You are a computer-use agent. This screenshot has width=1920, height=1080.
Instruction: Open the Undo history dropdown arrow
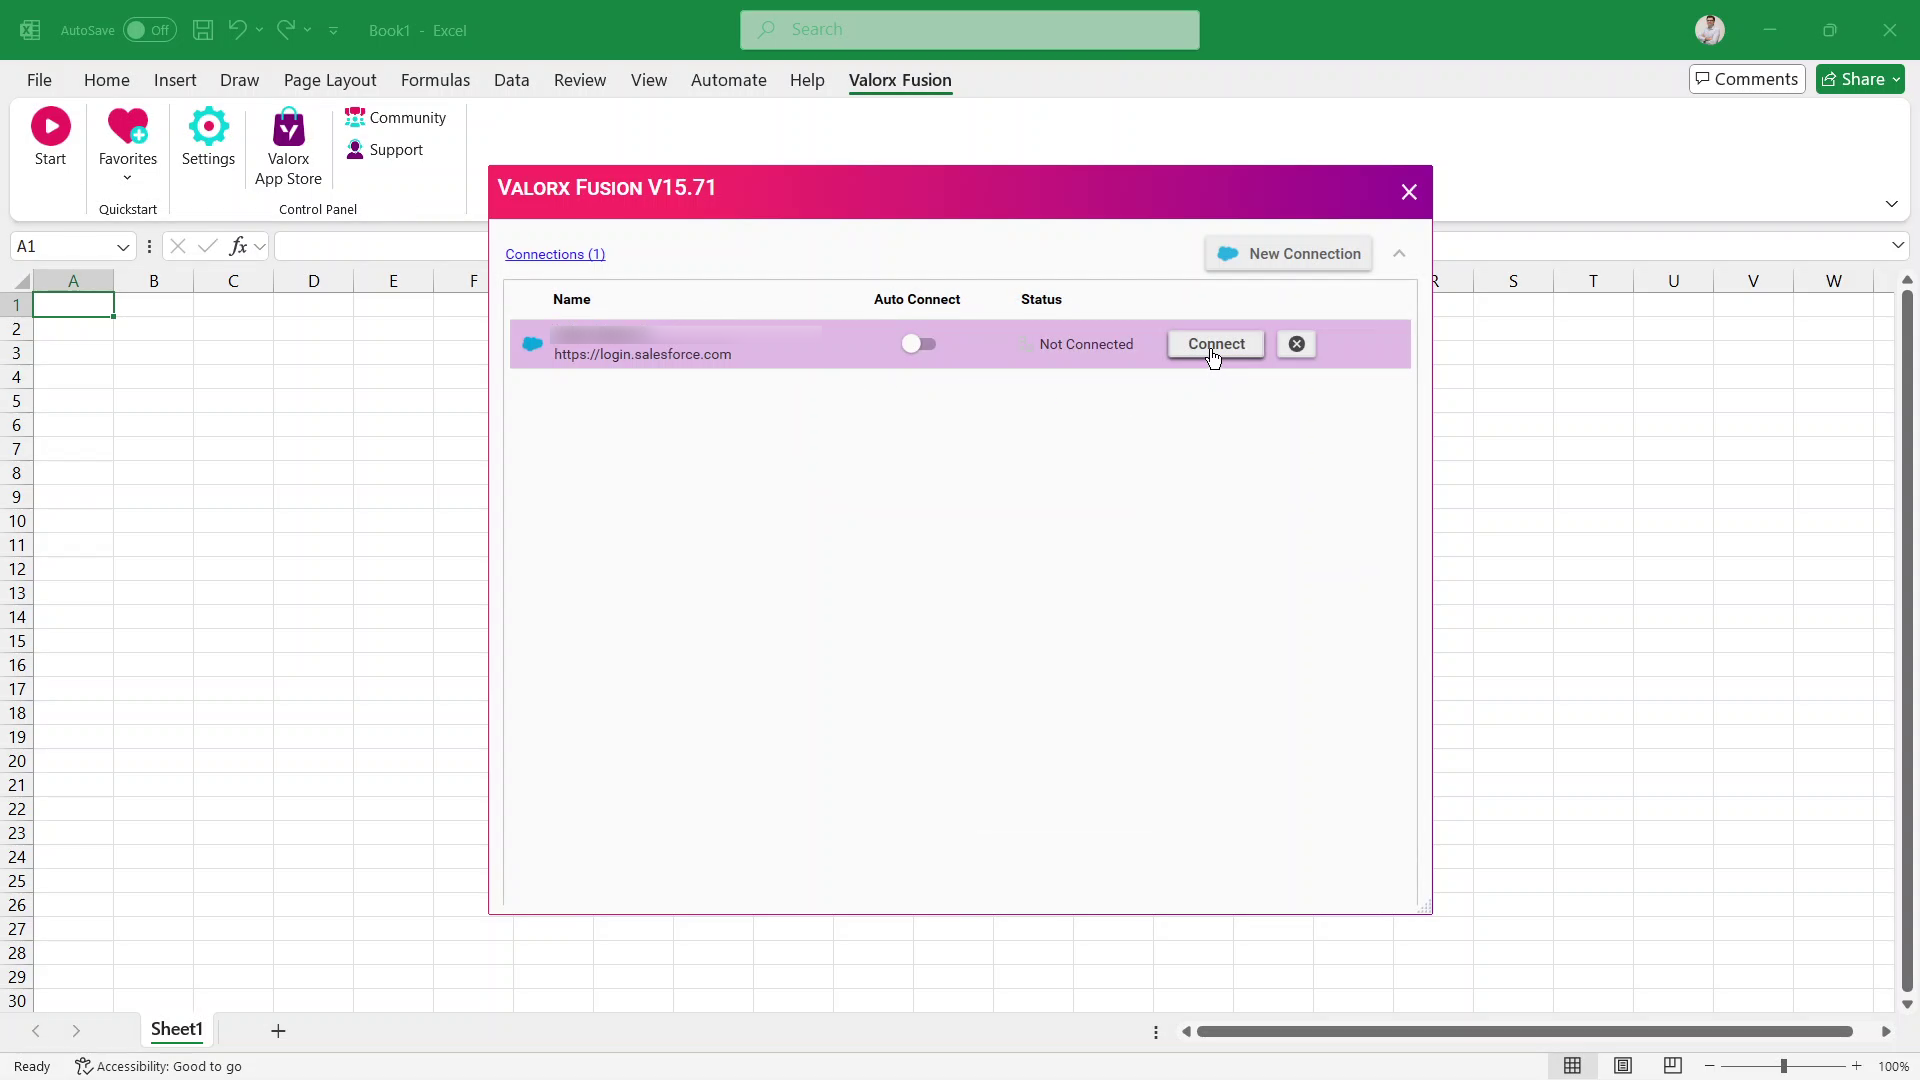[x=259, y=30]
